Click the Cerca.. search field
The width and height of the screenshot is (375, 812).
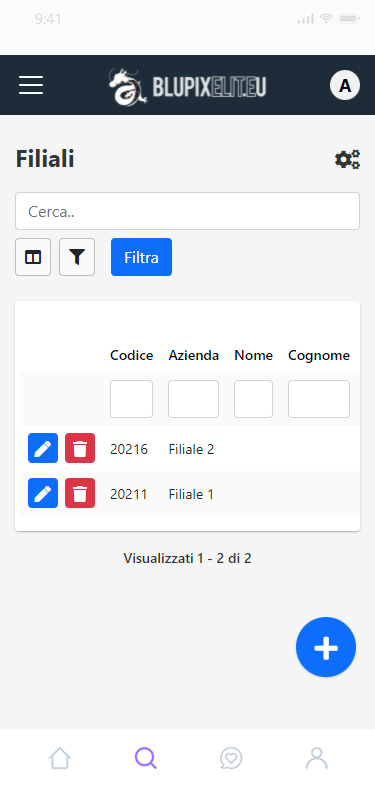(x=188, y=211)
